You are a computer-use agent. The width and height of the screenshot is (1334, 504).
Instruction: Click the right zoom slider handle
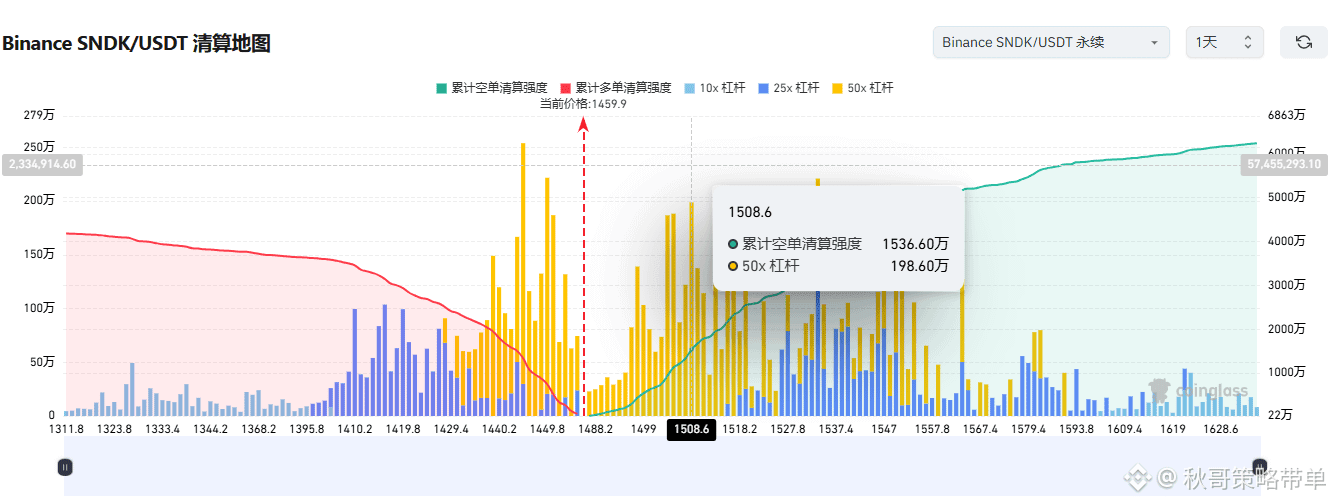pyautogui.click(x=1260, y=466)
